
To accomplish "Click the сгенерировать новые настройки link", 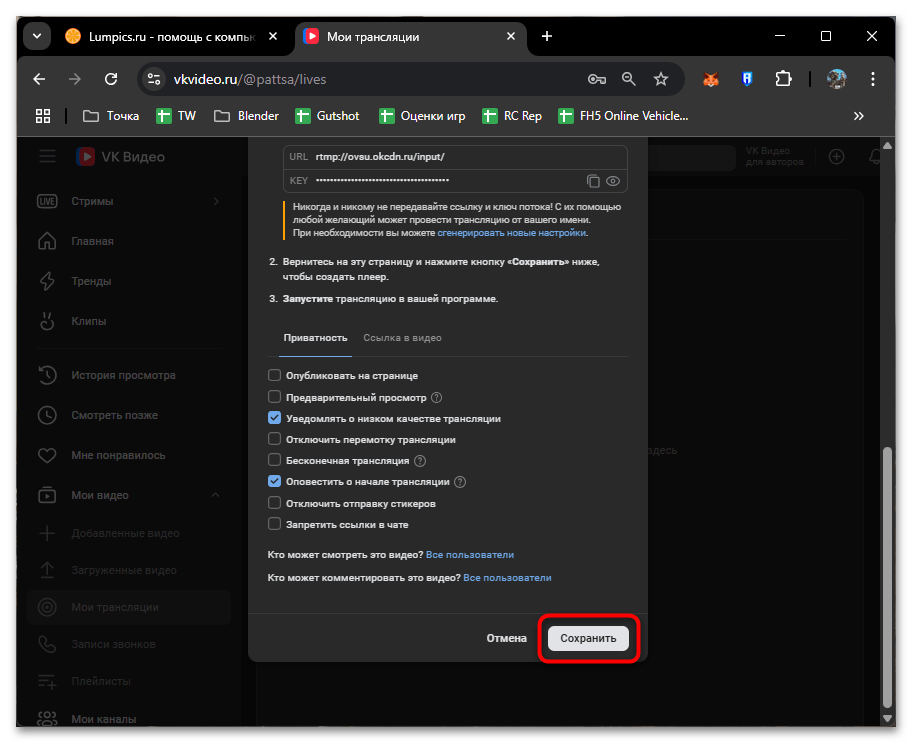I will click(x=512, y=232).
